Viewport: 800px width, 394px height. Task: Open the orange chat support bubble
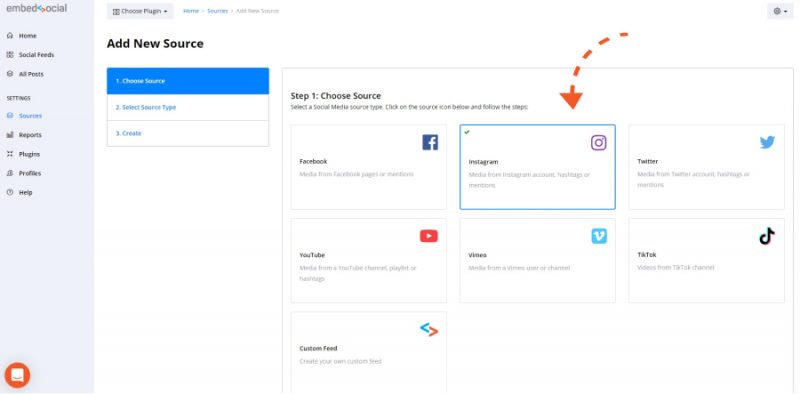17,375
